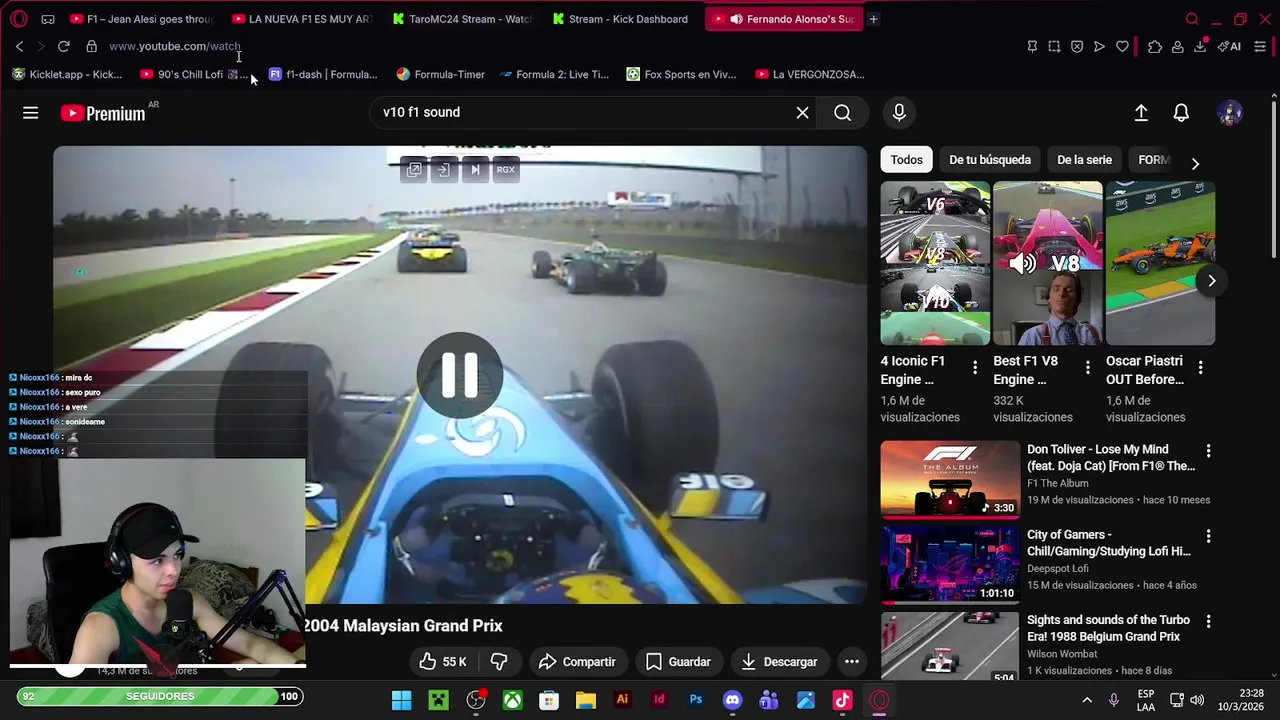The width and height of the screenshot is (1280, 720).
Task: Open options for the Best F1 V8 Engine short
Action: point(1088,368)
